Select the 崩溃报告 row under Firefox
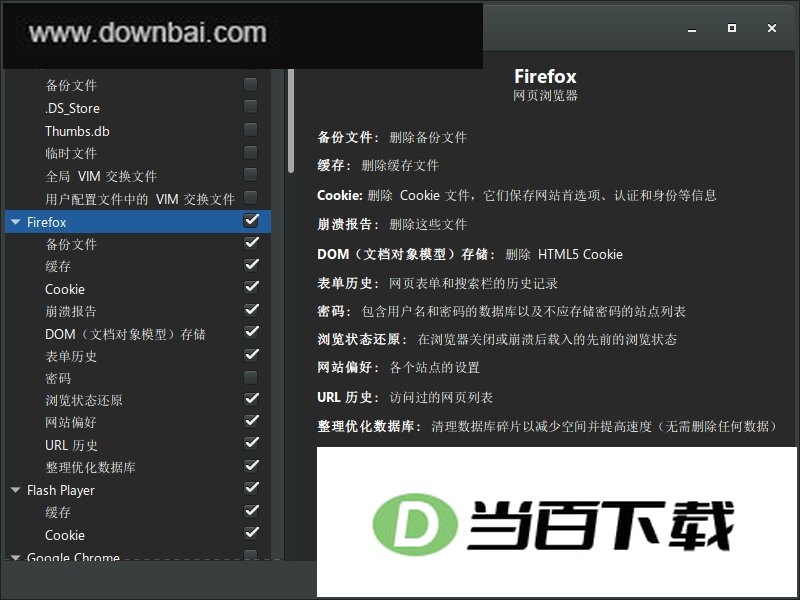This screenshot has height=600, width=800. [x=138, y=311]
